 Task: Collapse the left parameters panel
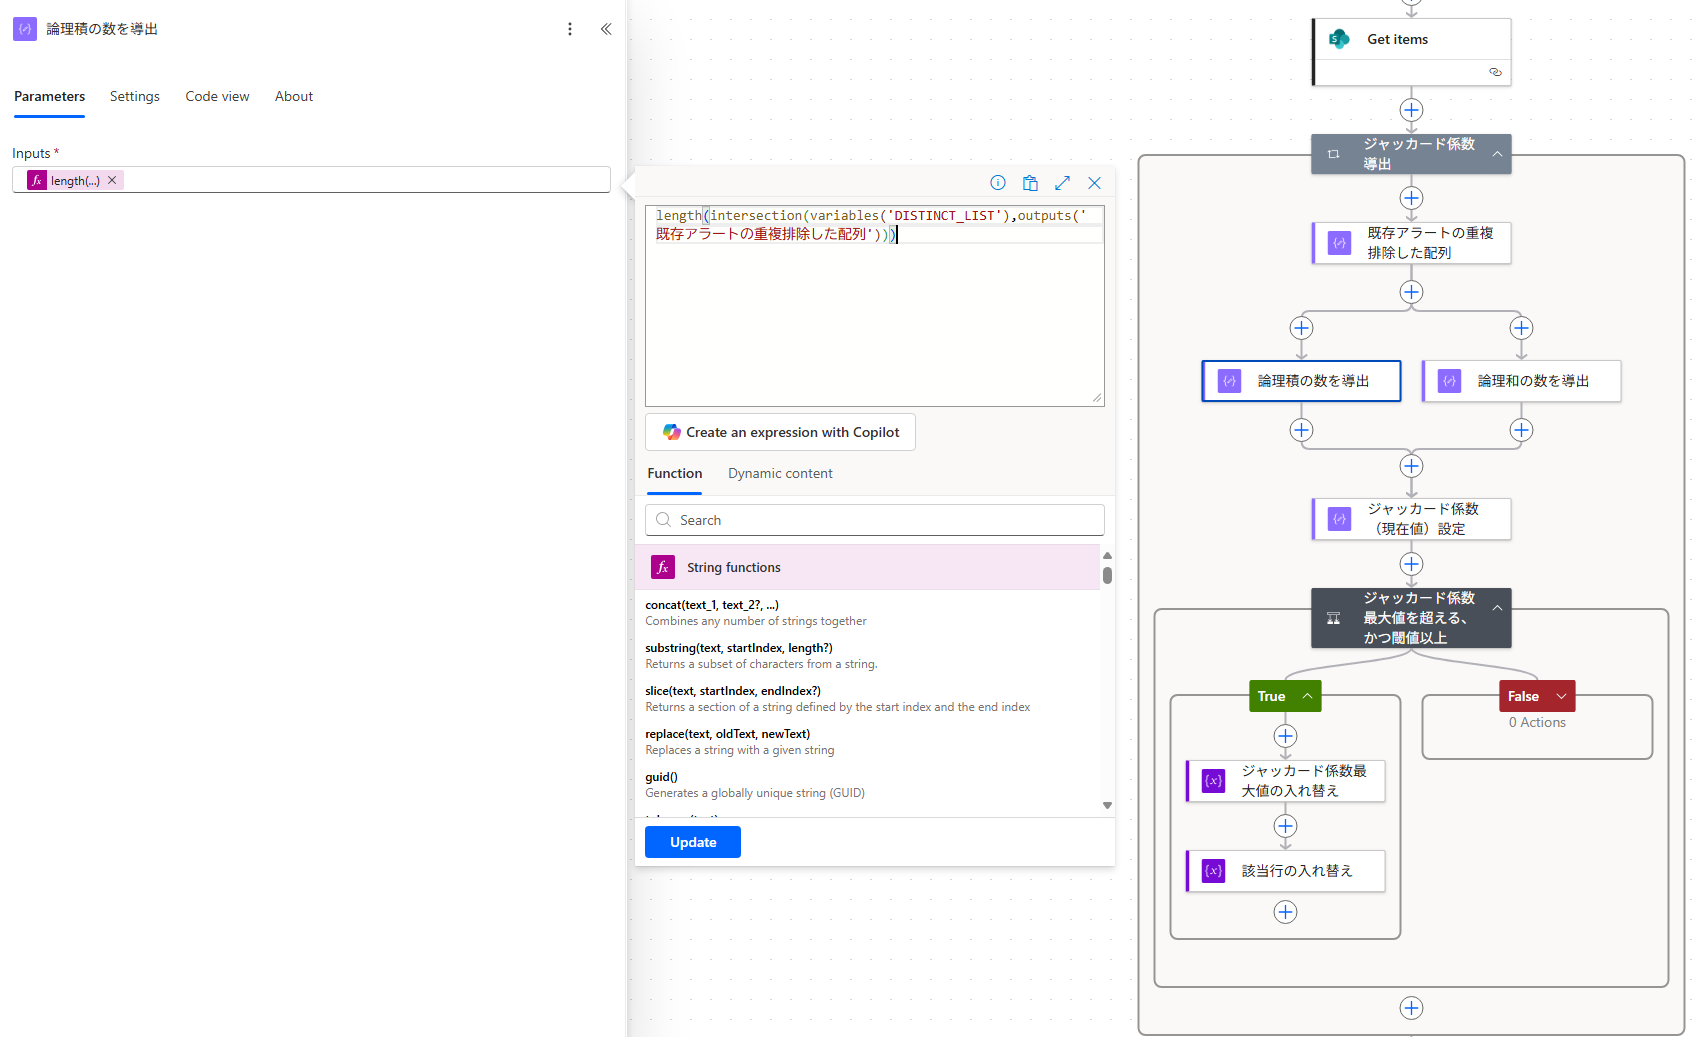tap(606, 29)
